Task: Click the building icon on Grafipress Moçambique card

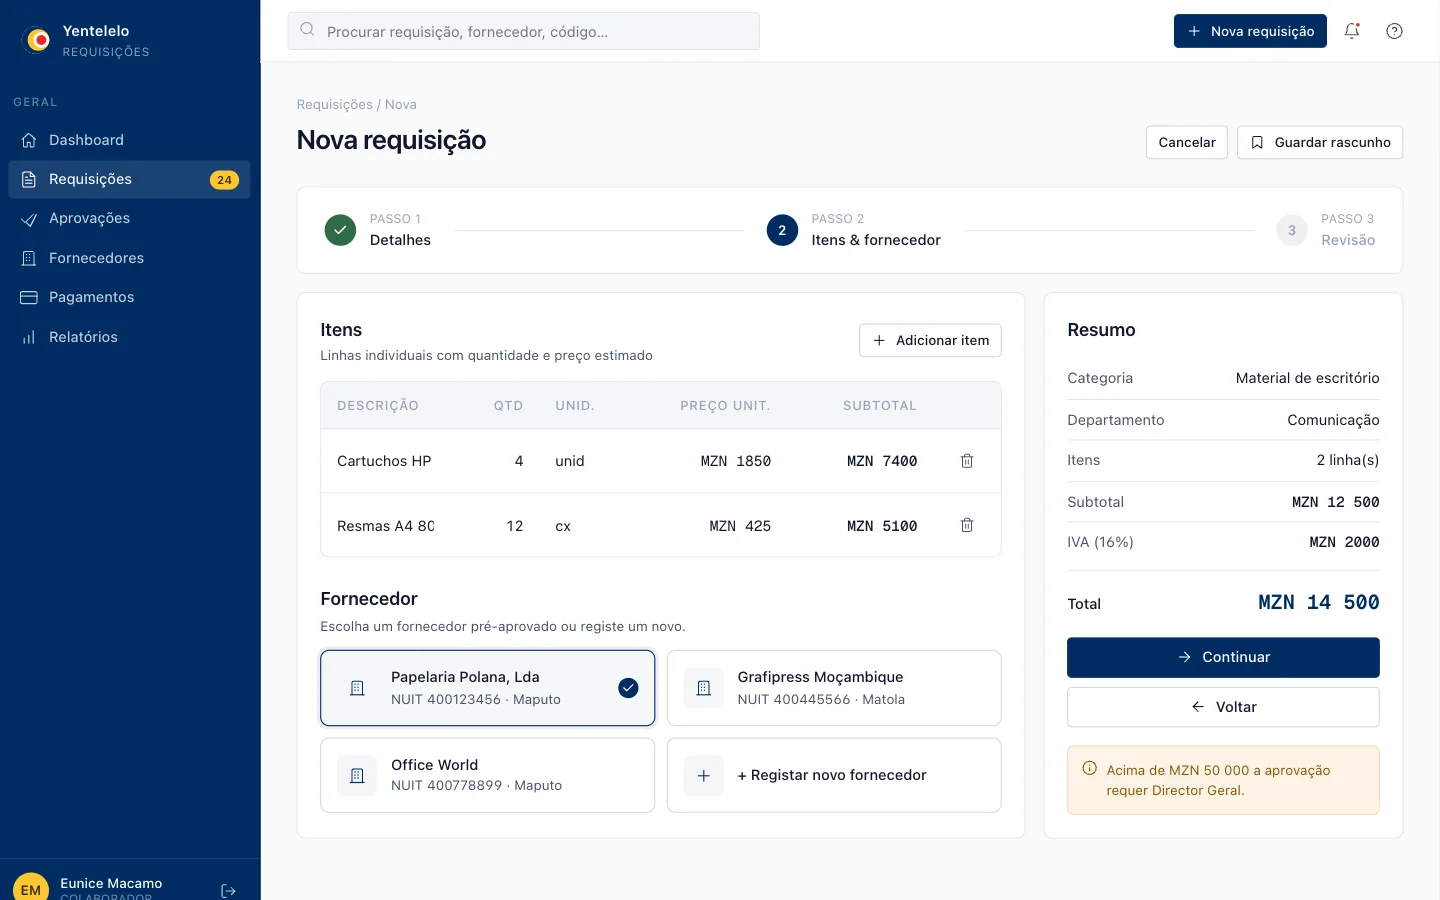Action: tap(704, 688)
